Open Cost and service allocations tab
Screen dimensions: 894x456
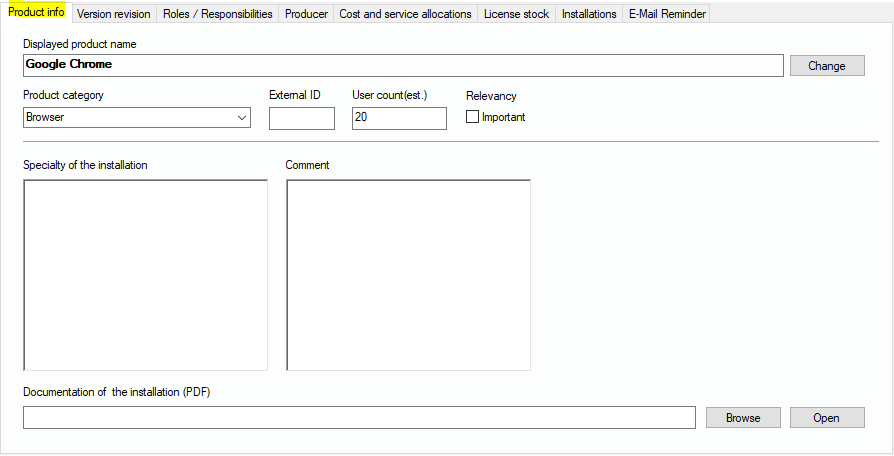click(405, 14)
